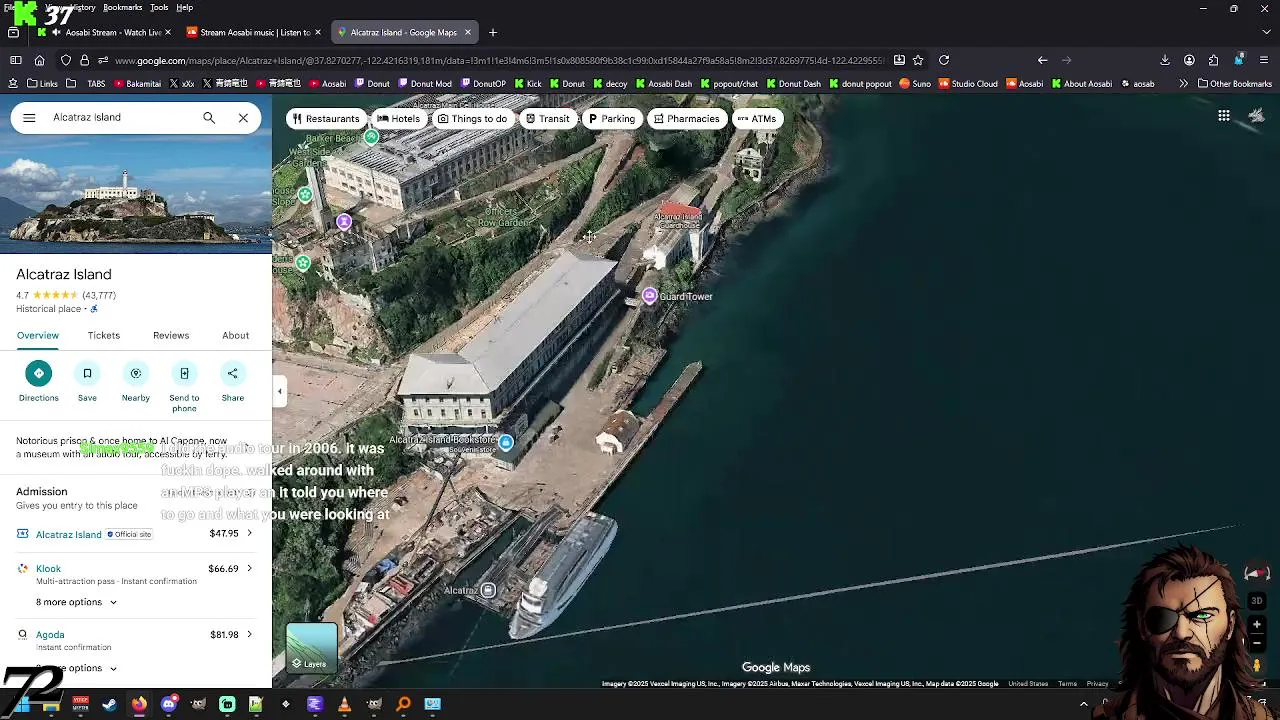The image size is (1280, 720).
Task: Open the Bookmarks menu
Action: click(x=122, y=7)
